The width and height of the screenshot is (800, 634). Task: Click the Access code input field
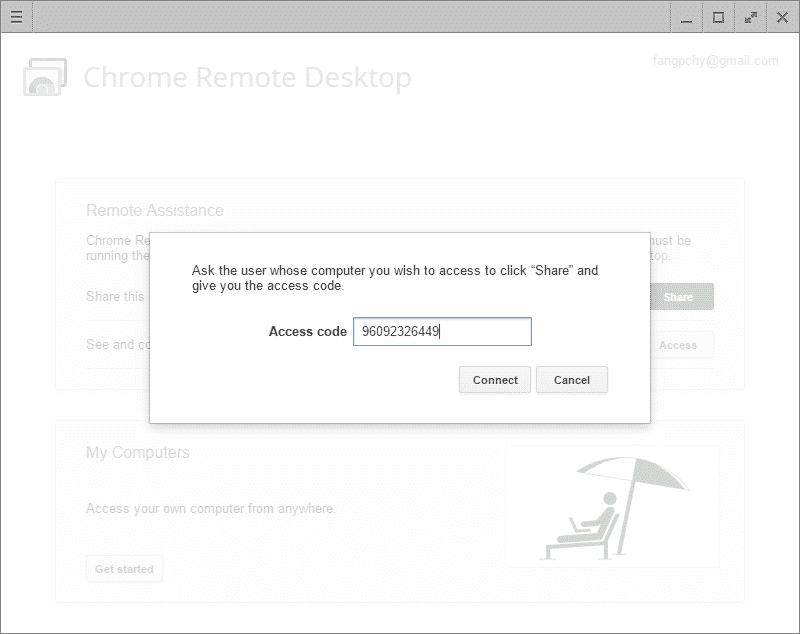tap(442, 332)
